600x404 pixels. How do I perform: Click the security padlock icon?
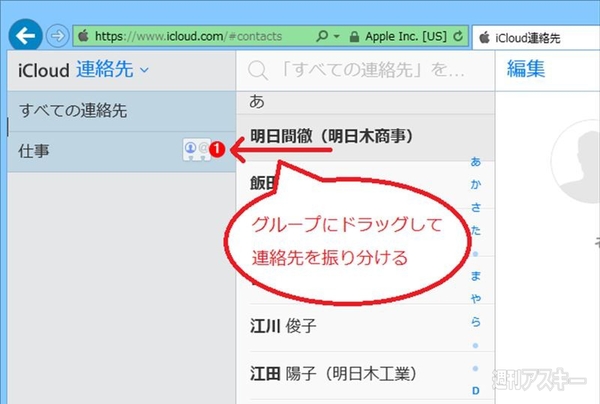(355, 37)
